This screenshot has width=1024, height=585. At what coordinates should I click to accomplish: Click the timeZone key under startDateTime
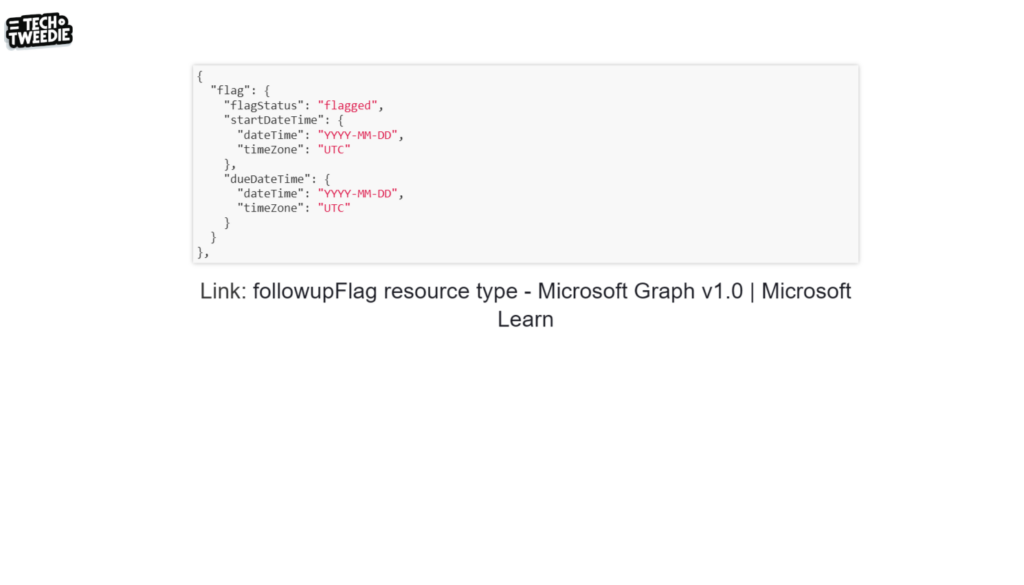coord(270,149)
